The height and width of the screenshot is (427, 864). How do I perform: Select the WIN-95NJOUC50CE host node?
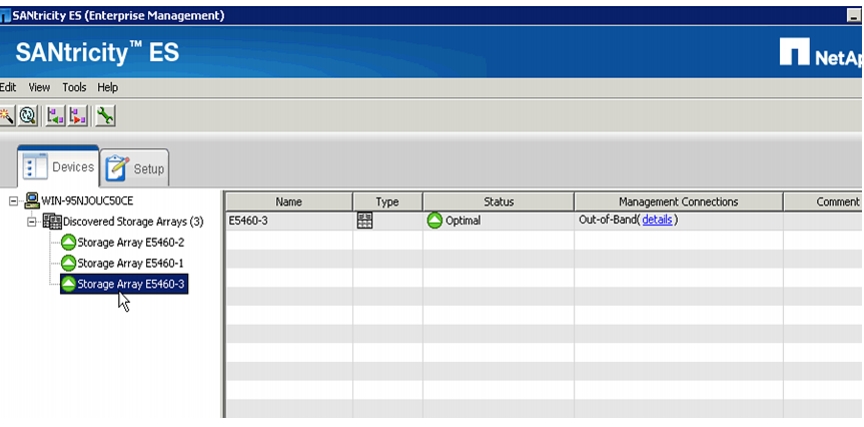[87, 201]
